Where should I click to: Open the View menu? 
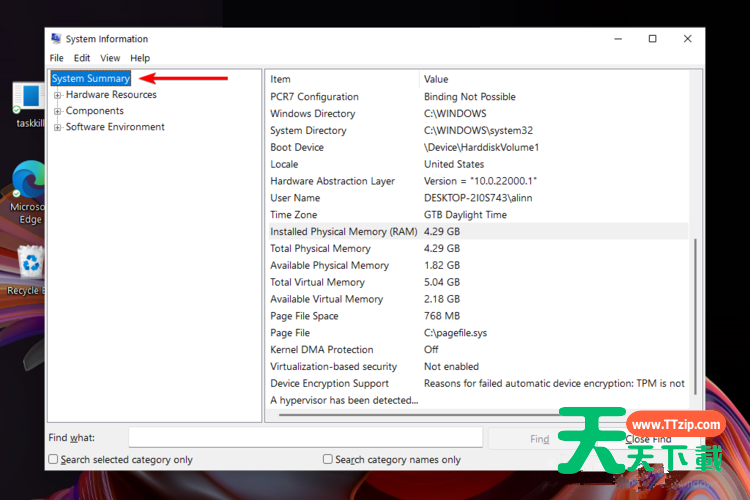click(110, 58)
